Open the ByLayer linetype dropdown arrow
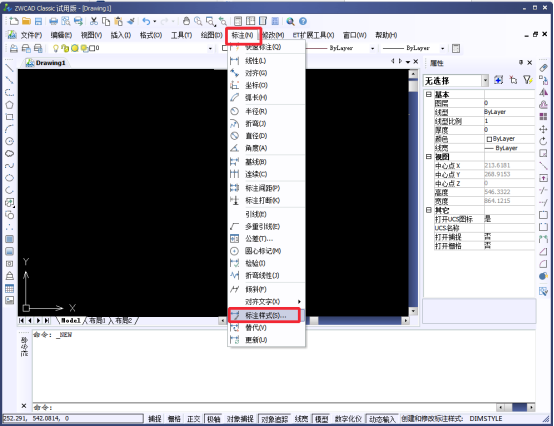The height and width of the screenshot is (426, 554). point(372,48)
